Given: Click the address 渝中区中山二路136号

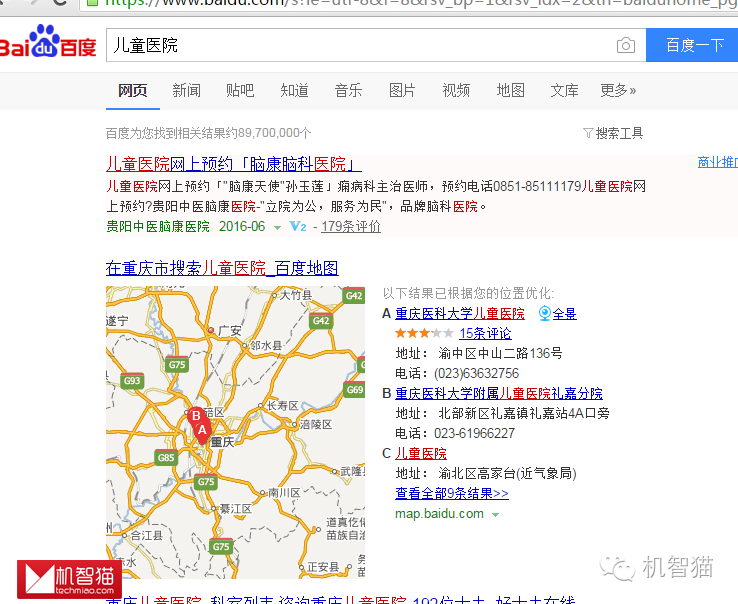Looking at the screenshot, I should pyautogui.click(x=500, y=353).
